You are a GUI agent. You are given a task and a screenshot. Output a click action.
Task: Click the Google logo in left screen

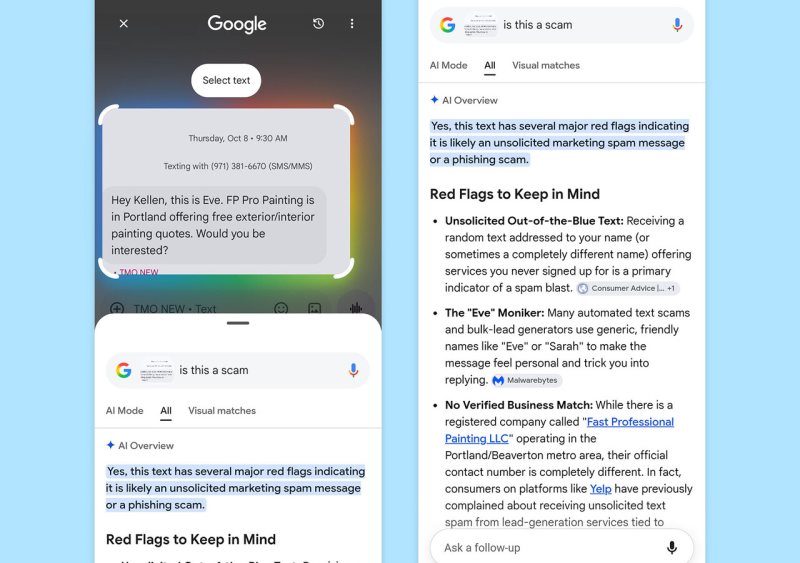(237, 23)
